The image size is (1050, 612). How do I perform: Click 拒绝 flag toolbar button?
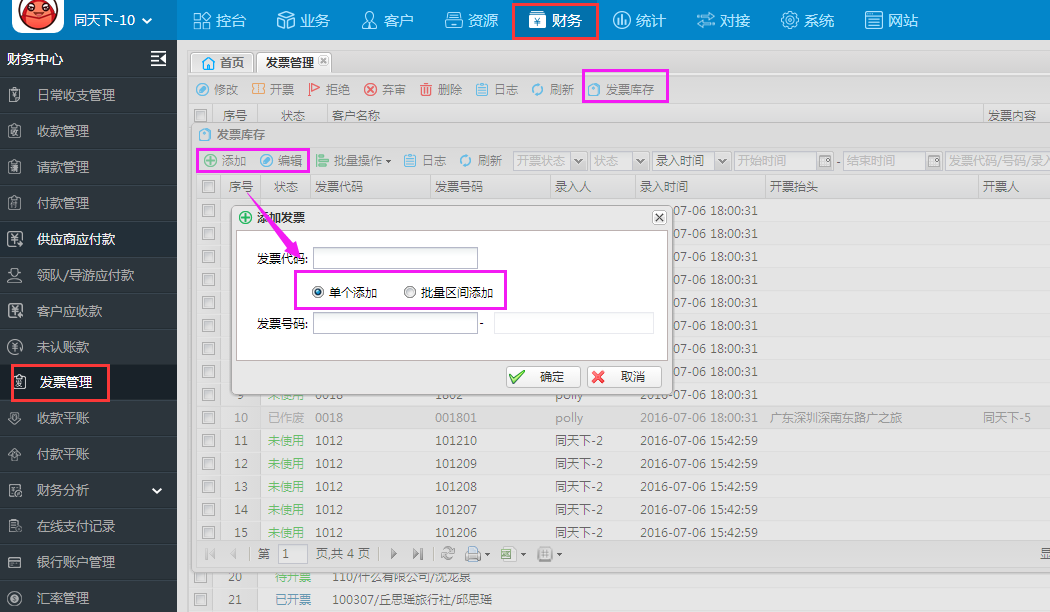(329, 89)
